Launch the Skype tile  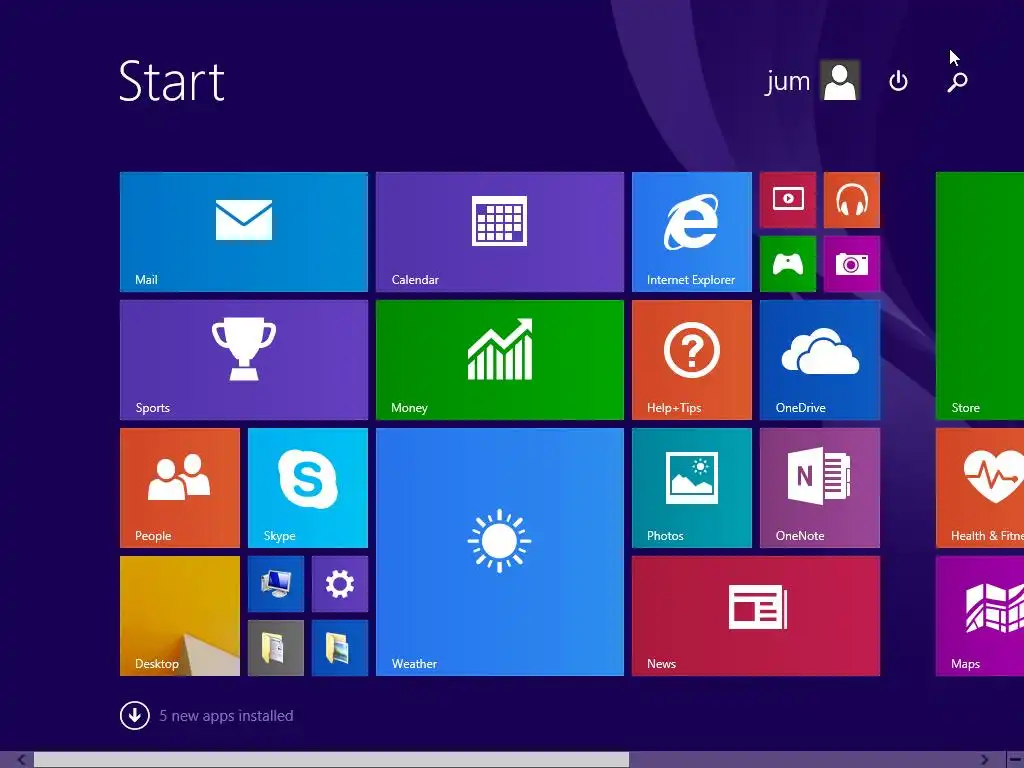tap(308, 488)
